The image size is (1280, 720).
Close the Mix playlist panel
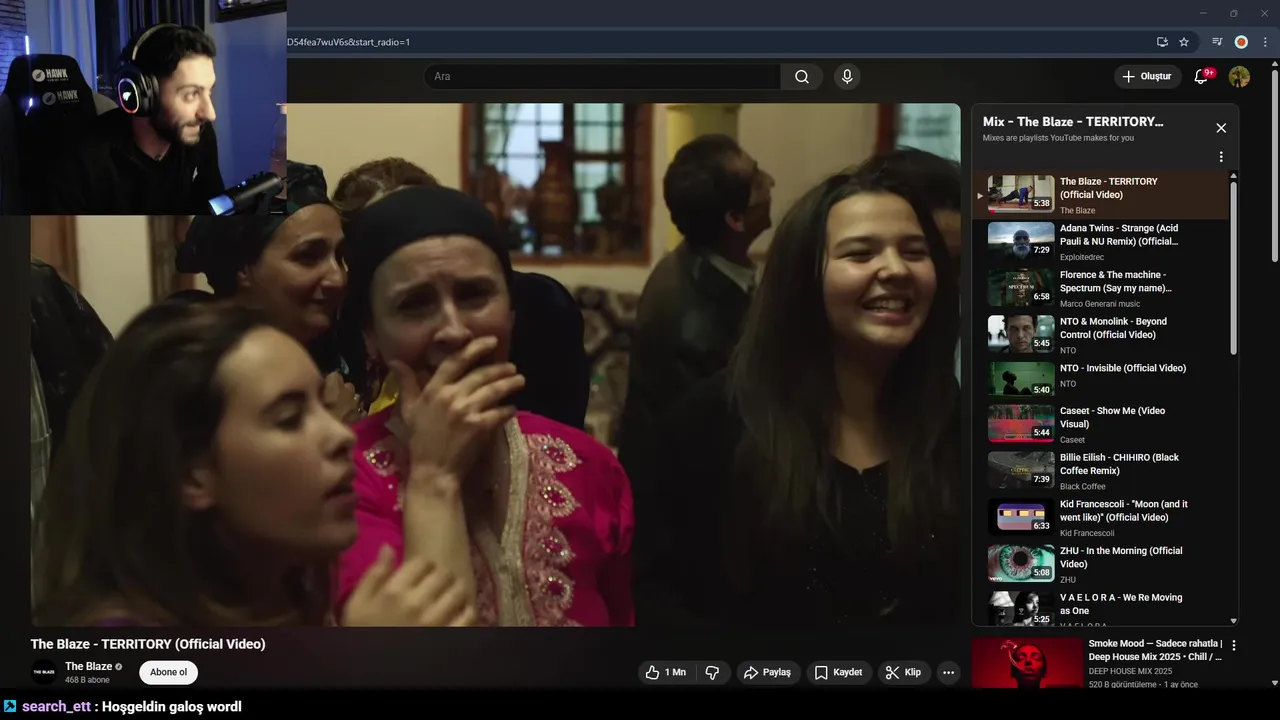[x=1221, y=128]
